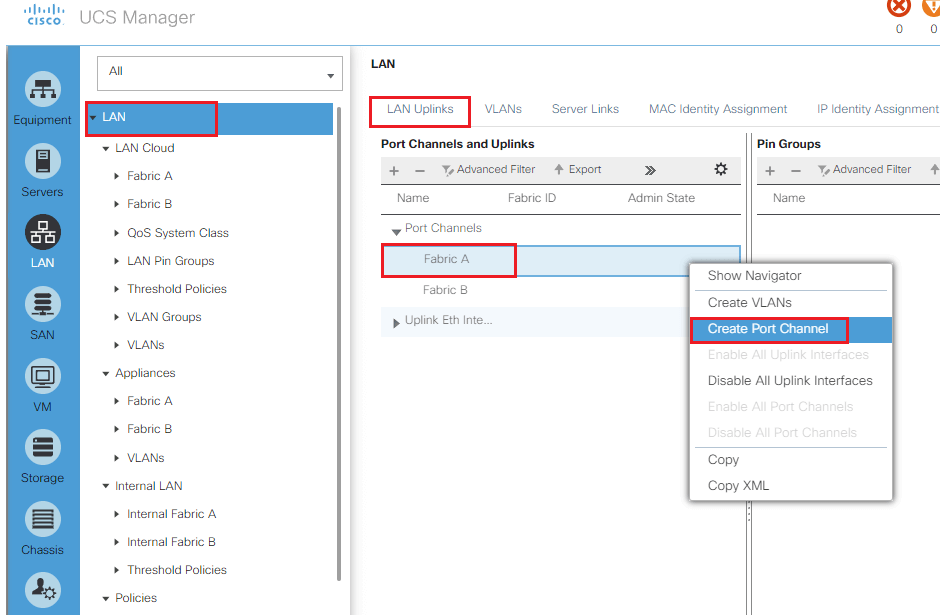
Task: Open the Storage section icon
Action: [x=43, y=448]
